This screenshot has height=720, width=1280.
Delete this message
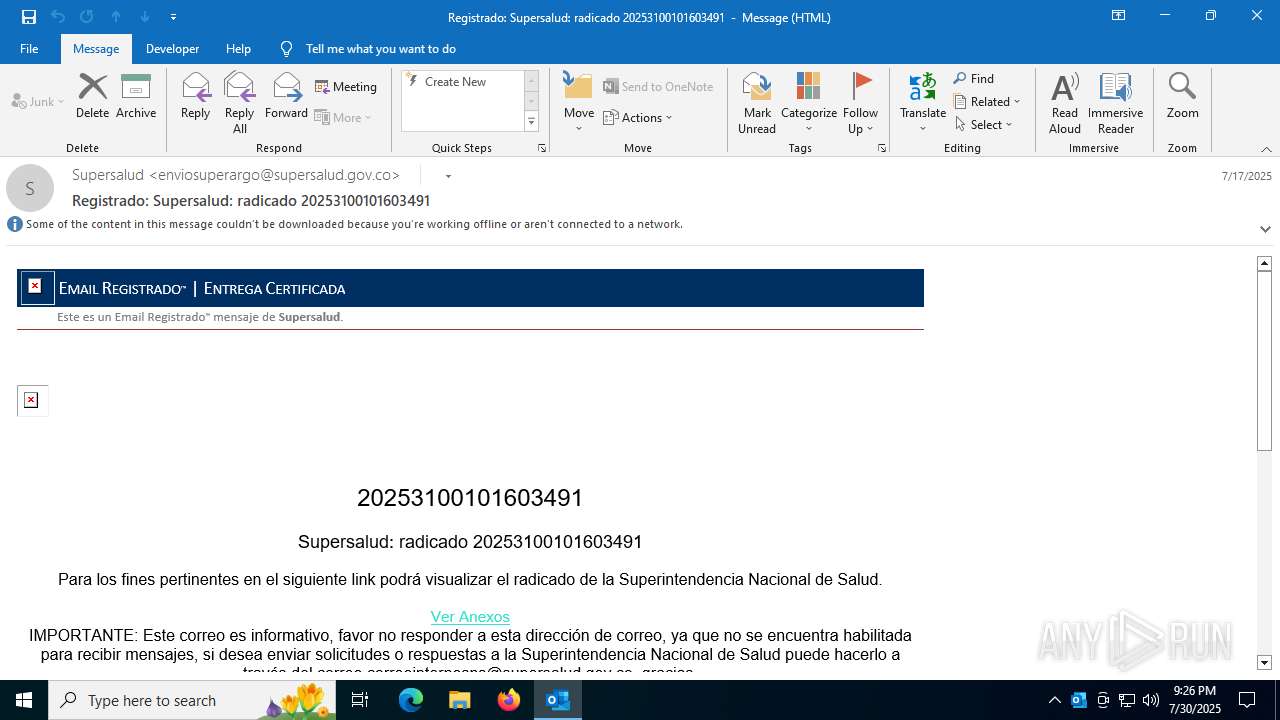pos(92,97)
